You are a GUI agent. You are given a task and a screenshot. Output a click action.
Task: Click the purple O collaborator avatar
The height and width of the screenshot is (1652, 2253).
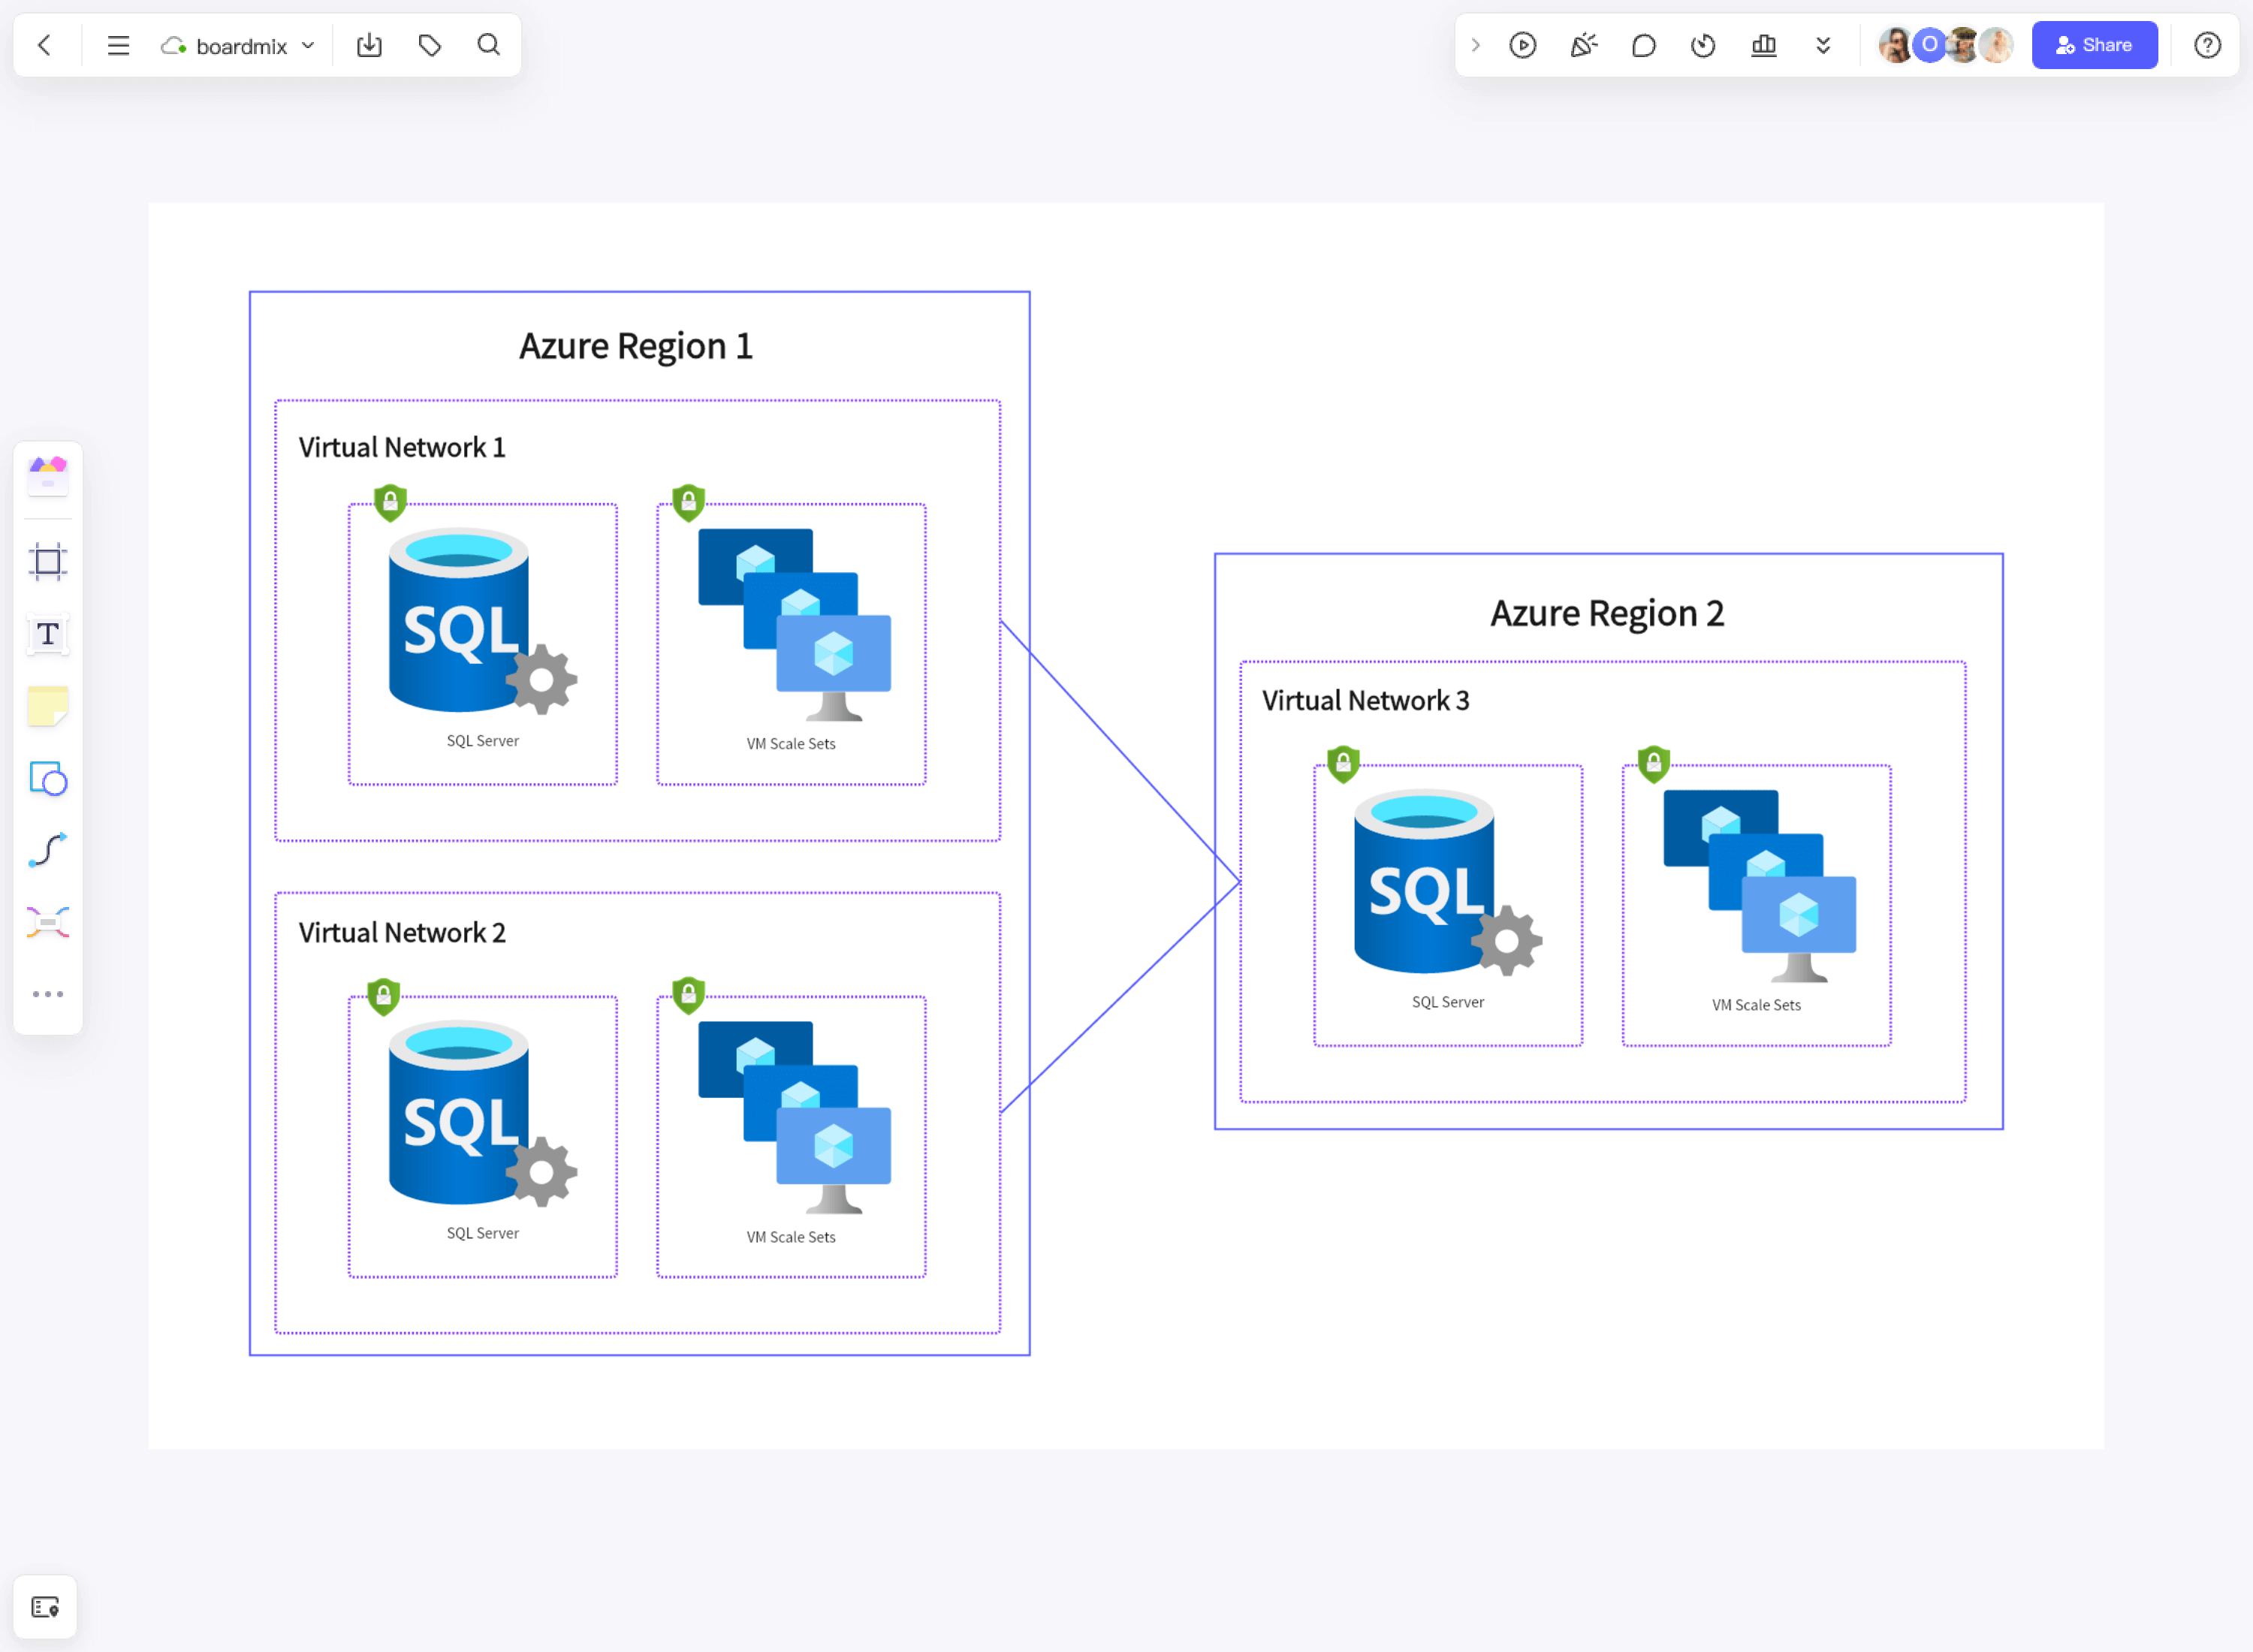[x=1930, y=45]
